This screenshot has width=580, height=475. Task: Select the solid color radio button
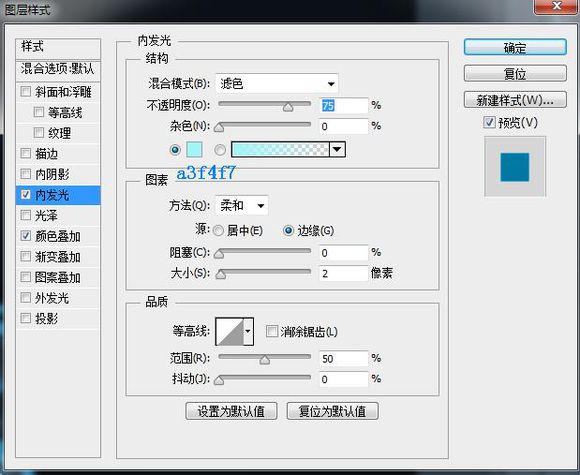175,150
